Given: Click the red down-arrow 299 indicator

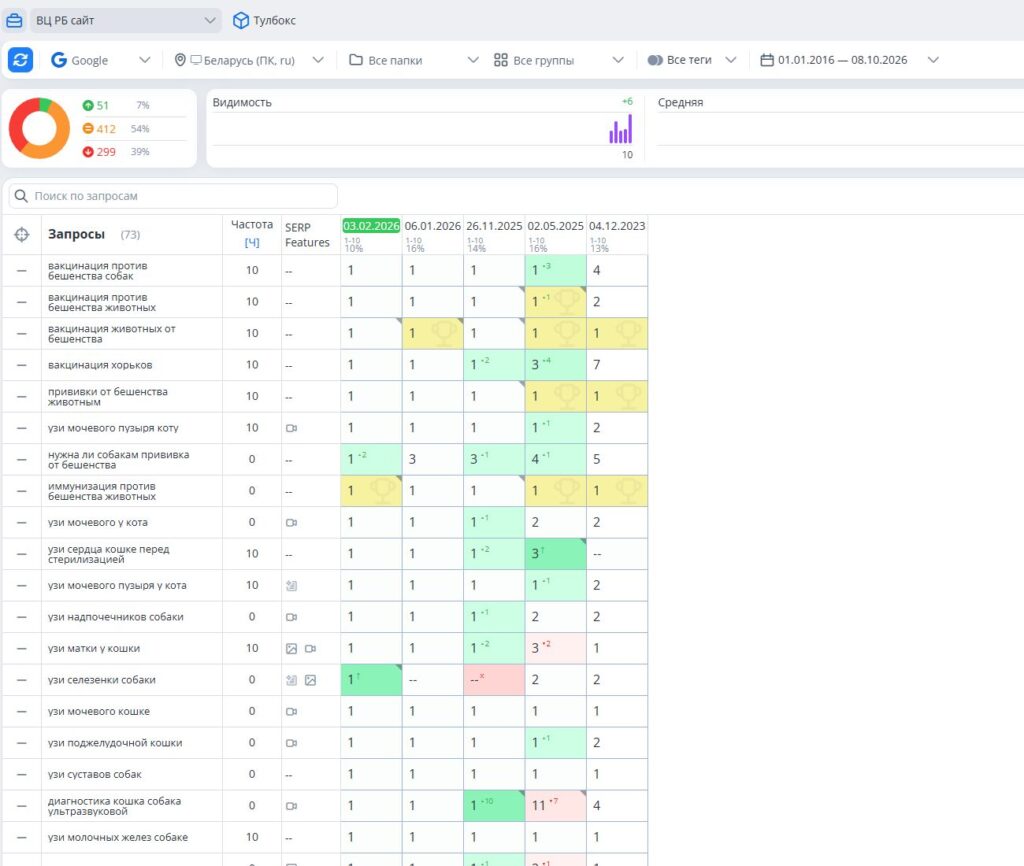Looking at the screenshot, I should coord(99,152).
